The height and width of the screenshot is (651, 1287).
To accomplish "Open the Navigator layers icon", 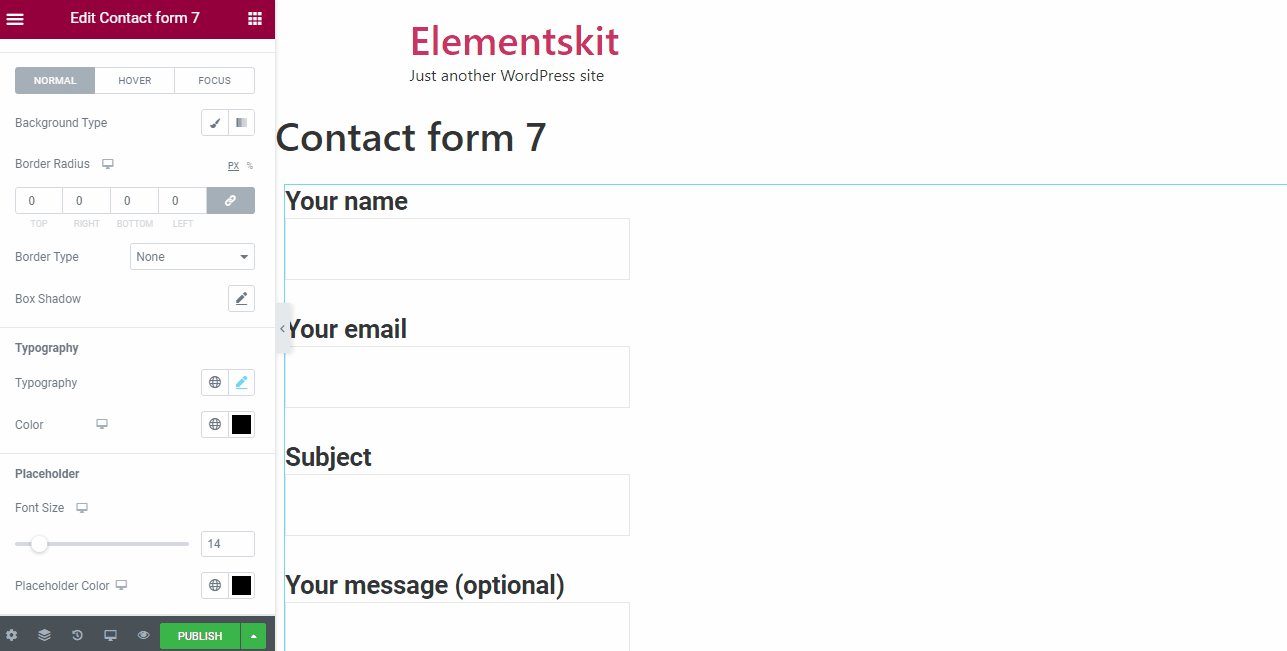I will [44, 635].
